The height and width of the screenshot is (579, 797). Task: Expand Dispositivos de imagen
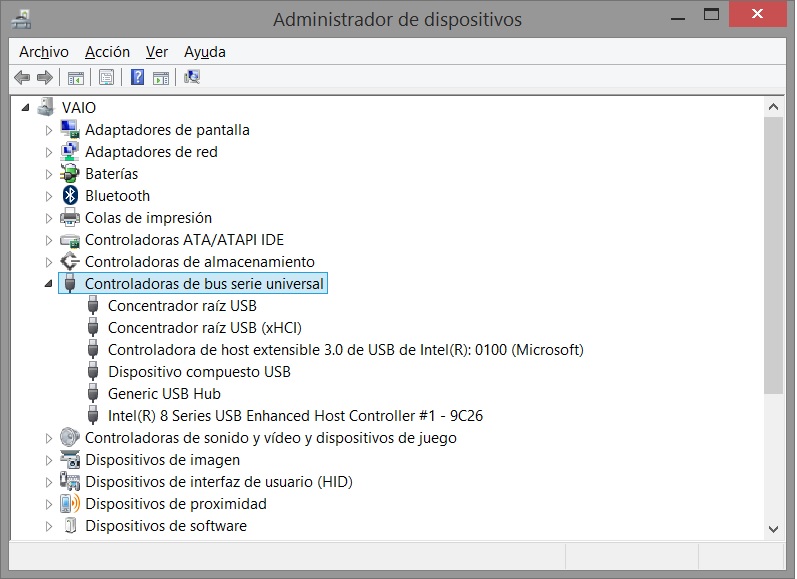[x=49, y=460]
